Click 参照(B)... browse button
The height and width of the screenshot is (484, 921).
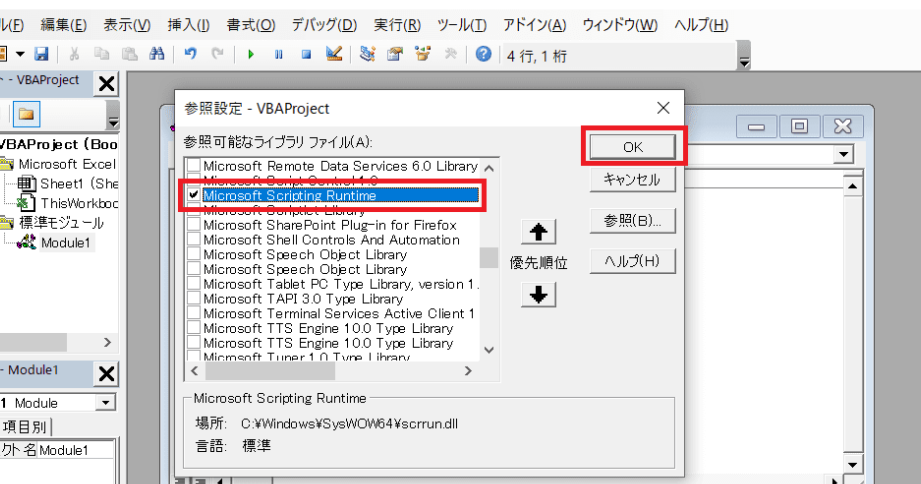click(633, 221)
